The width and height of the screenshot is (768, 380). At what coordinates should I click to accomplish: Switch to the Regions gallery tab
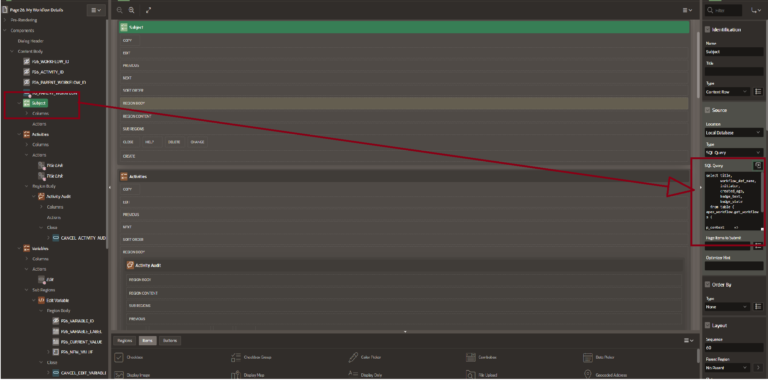[x=125, y=340]
